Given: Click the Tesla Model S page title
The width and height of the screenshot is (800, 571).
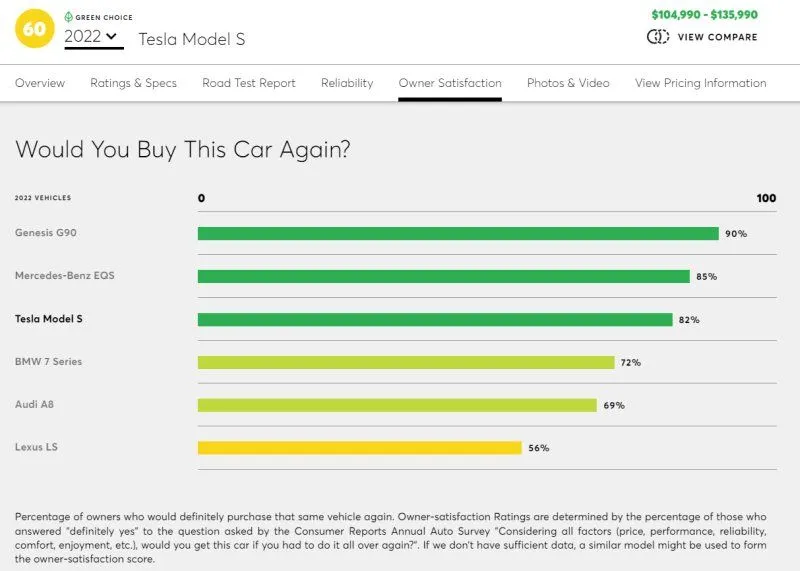Looking at the screenshot, I should click(x=191, y=39).
